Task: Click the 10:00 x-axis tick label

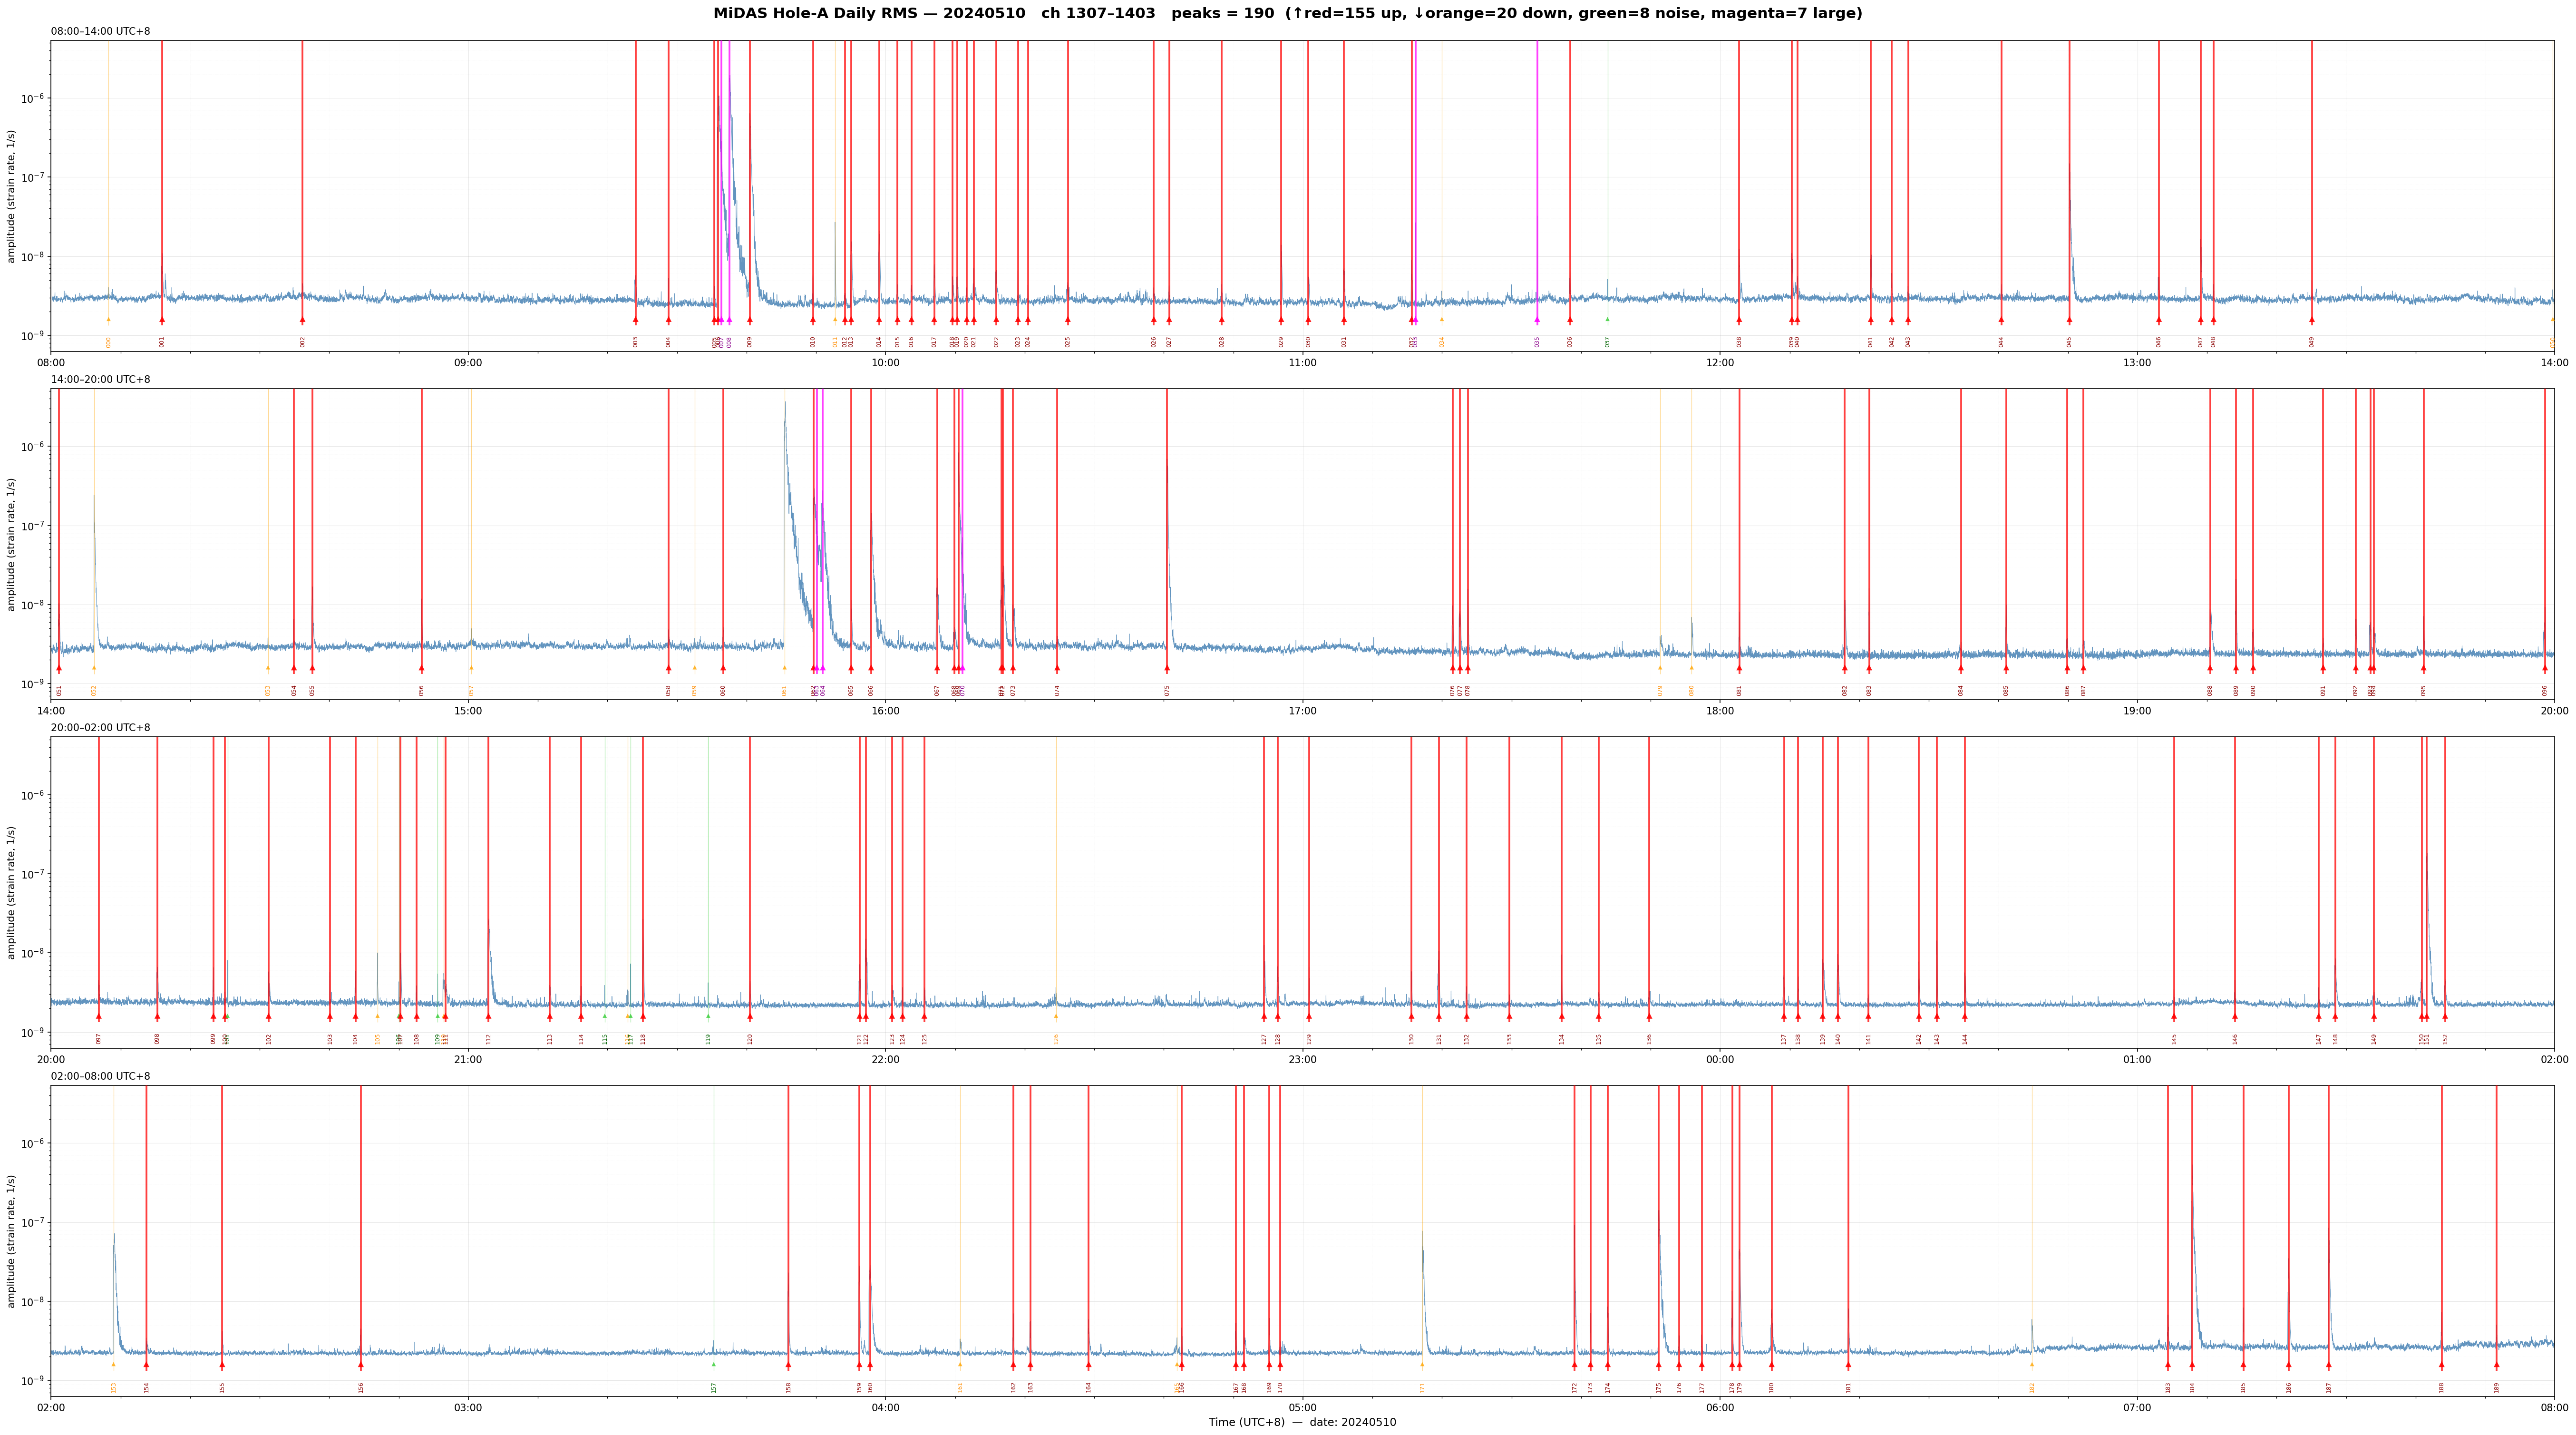Action: coord(885,363)
